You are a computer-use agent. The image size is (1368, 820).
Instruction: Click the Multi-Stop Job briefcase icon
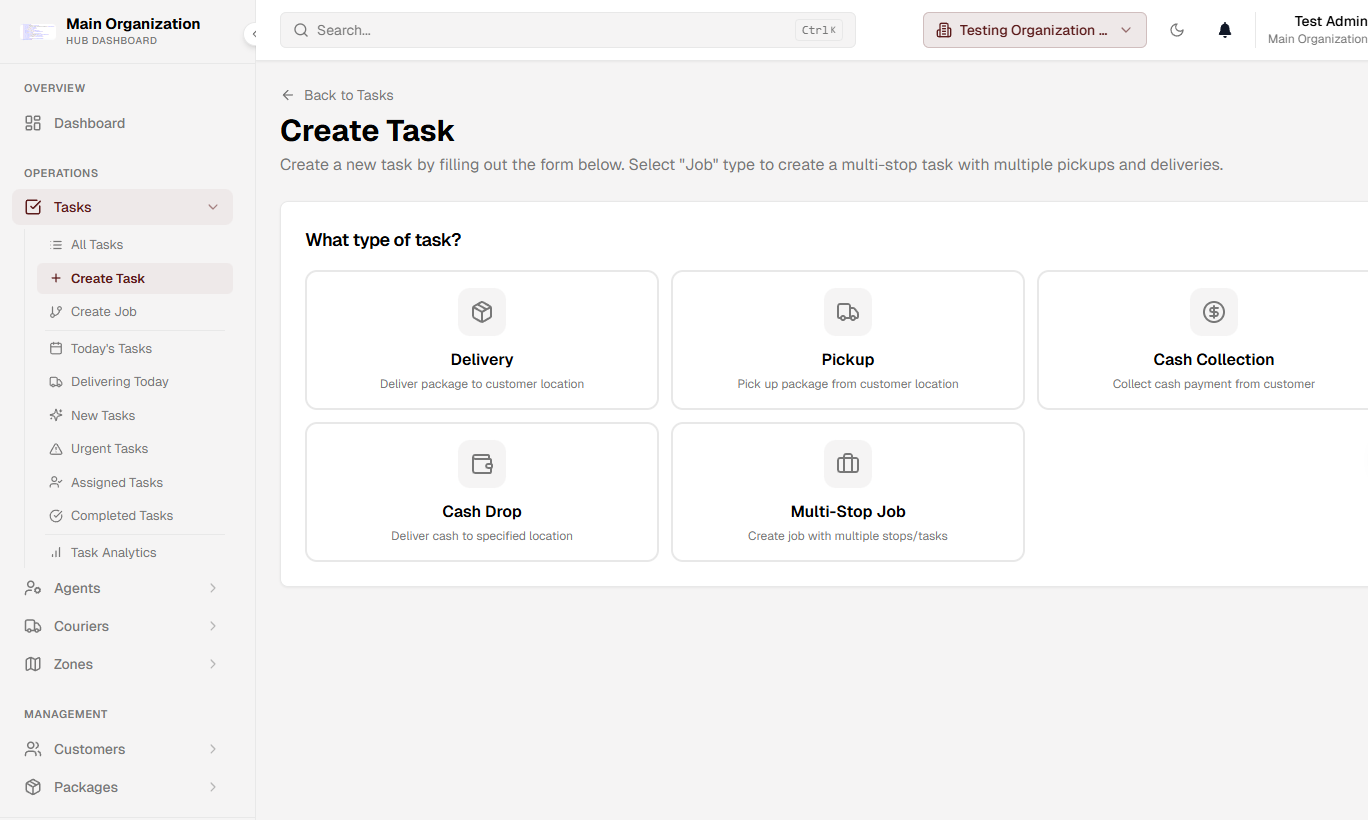pos(848,464)
